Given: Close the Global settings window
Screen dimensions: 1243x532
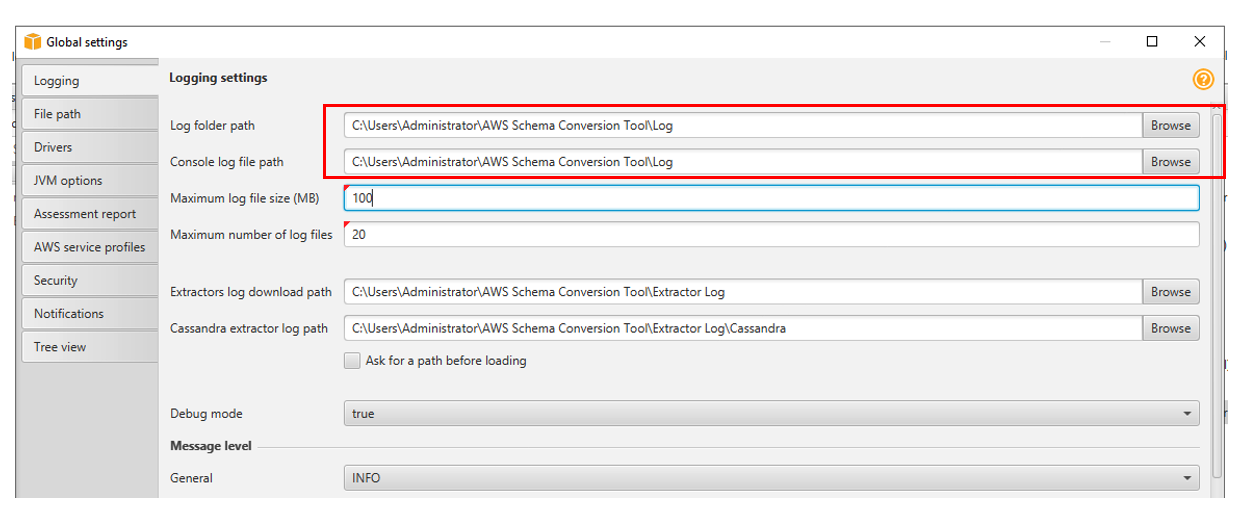Looking at the screenshot, I should coord(1200,42).
